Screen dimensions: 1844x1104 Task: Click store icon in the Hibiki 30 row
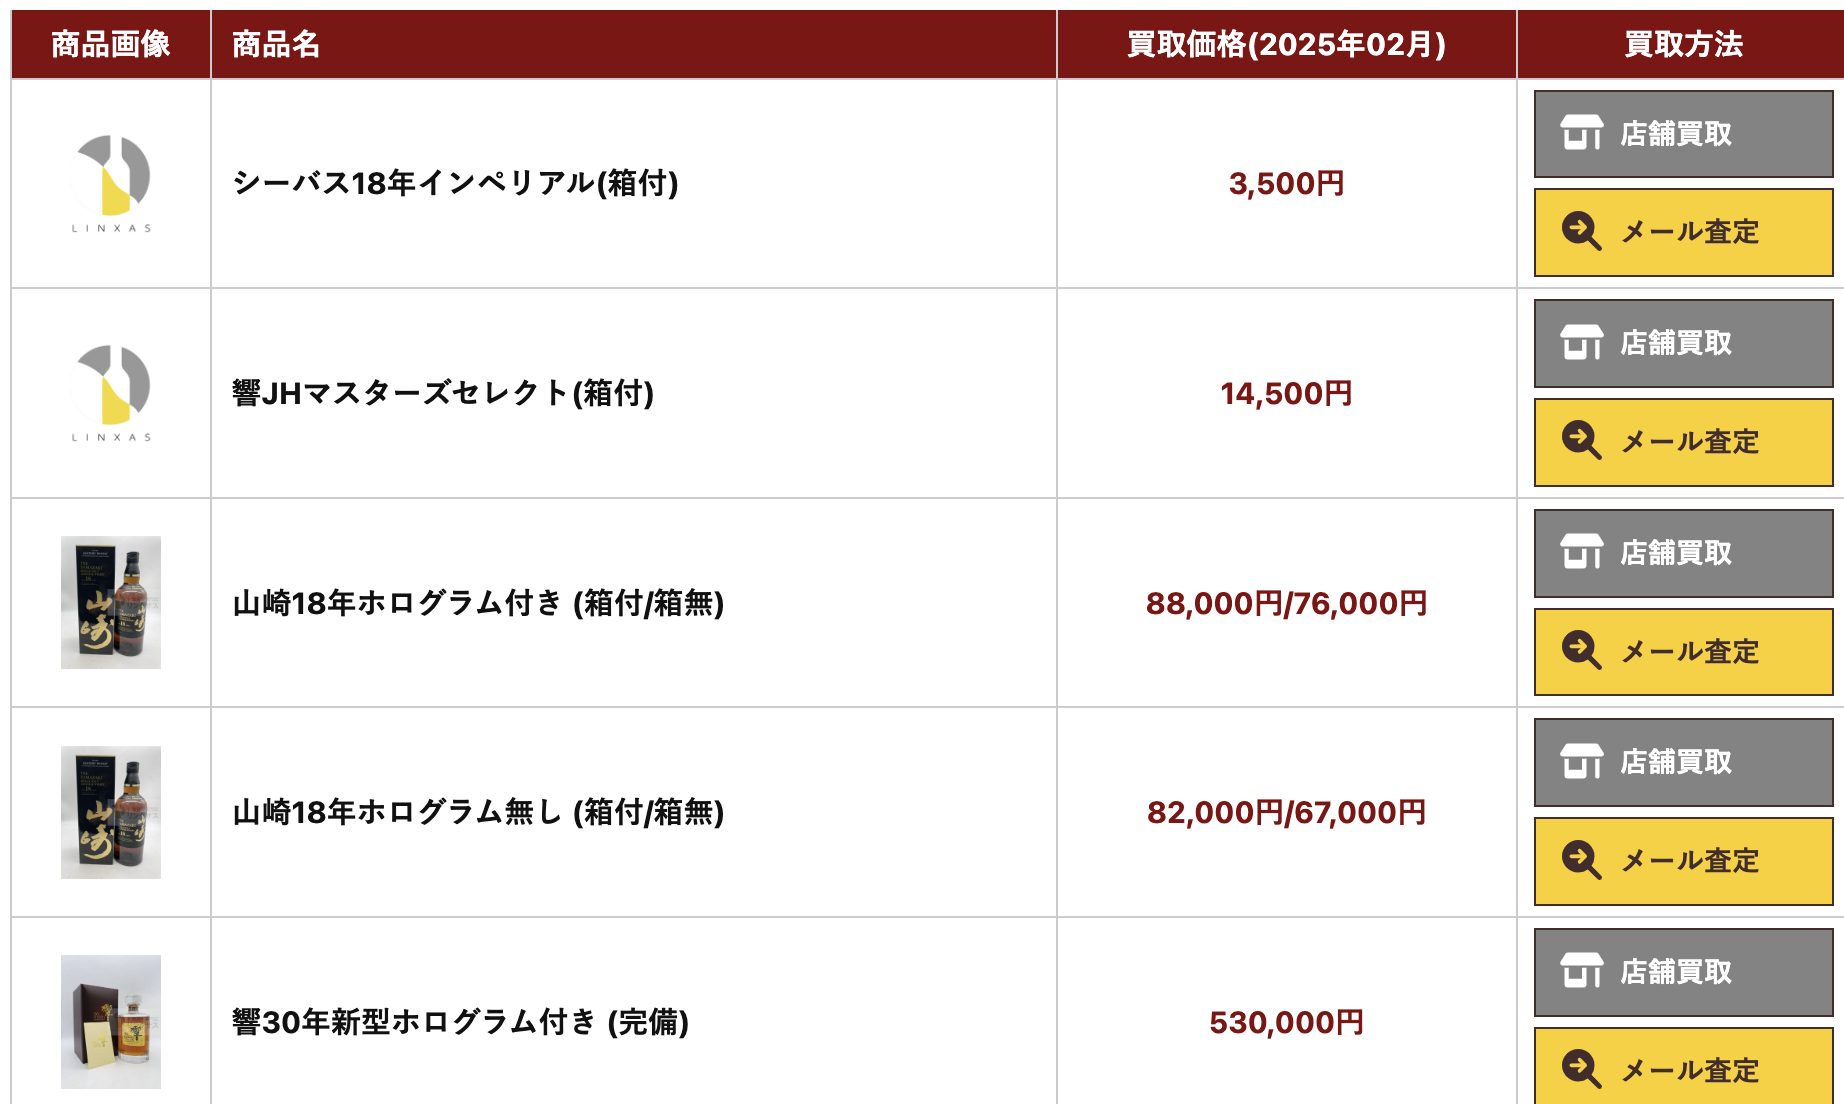point(1581,971)
